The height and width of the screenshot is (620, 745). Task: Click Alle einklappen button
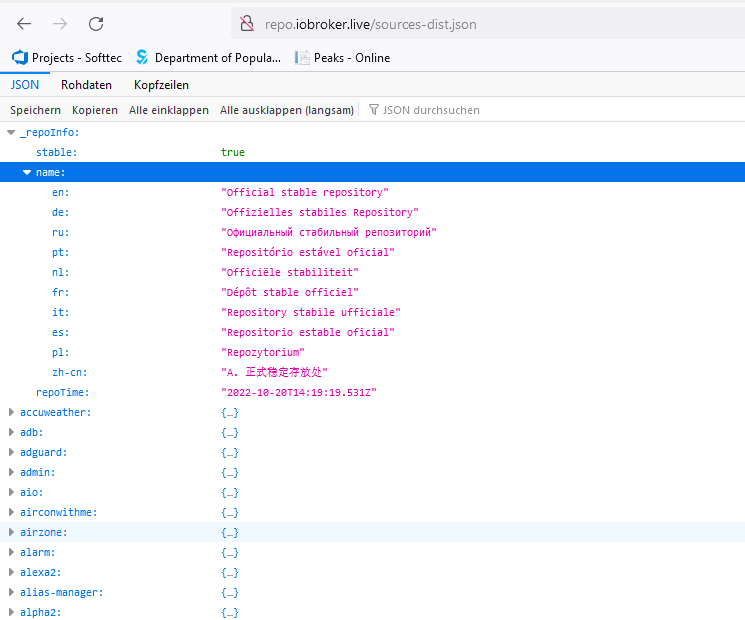pos(169,110)
